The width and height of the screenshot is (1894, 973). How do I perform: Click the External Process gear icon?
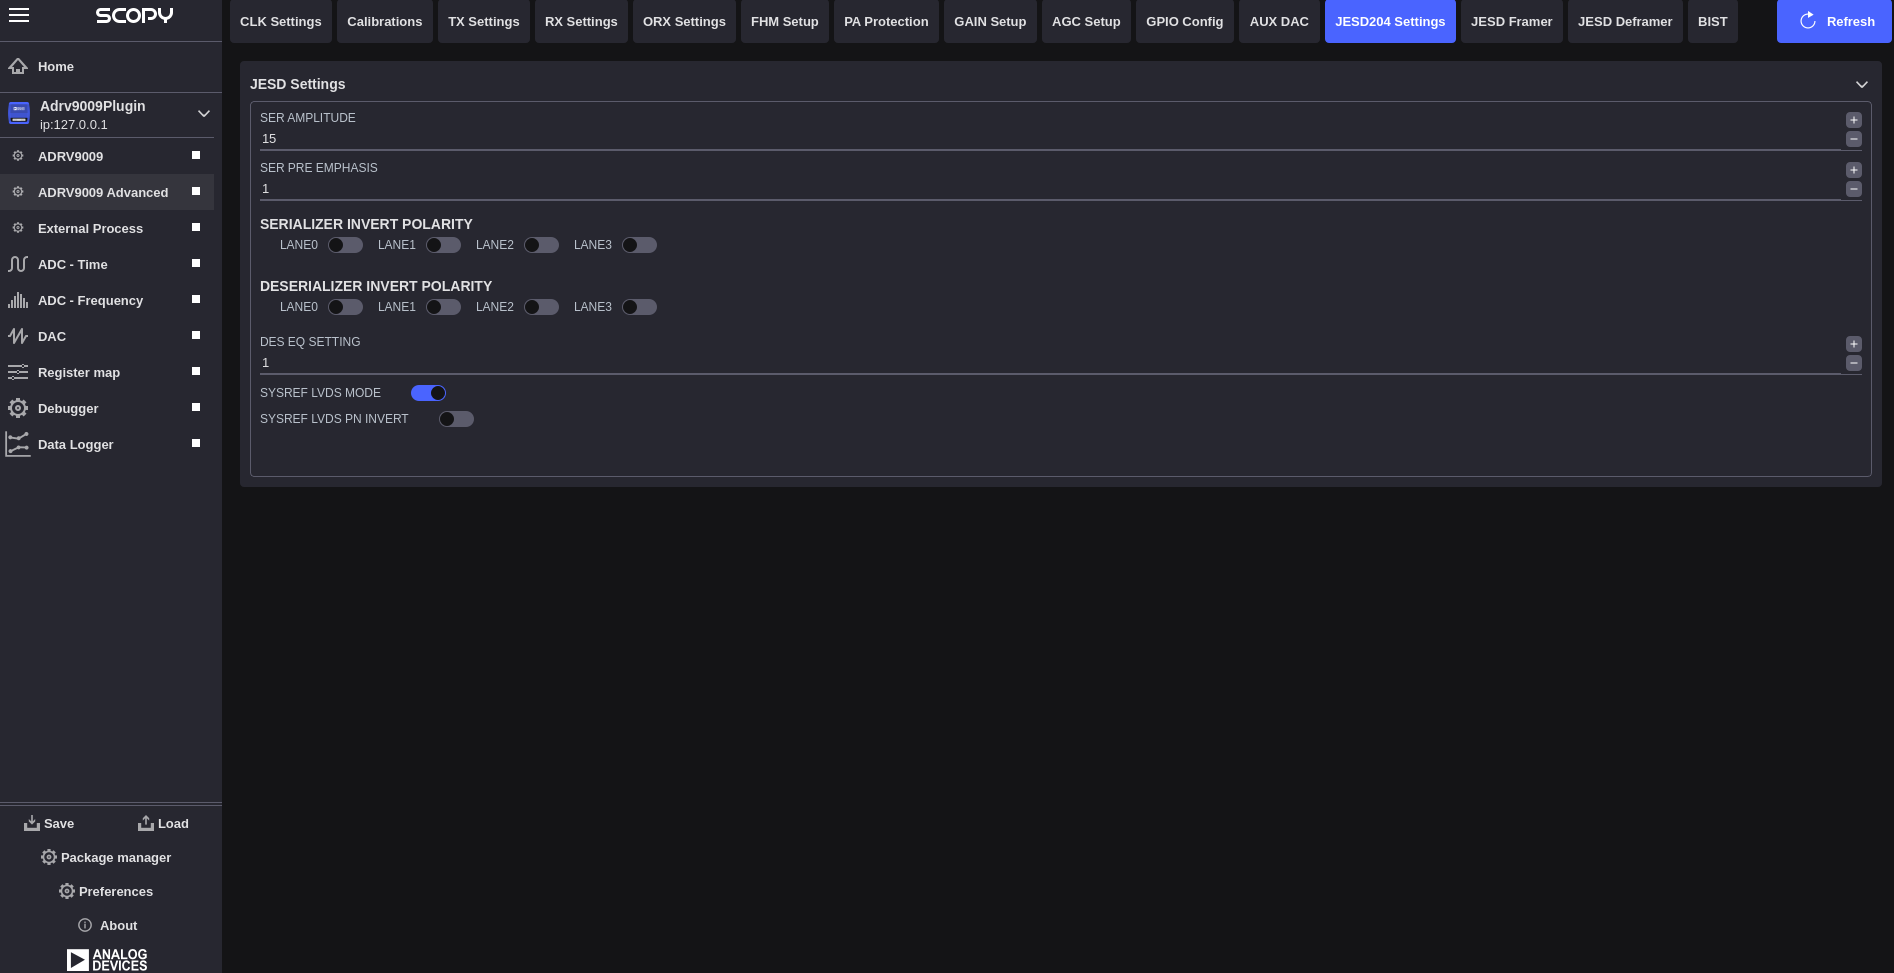coord(18,228)
